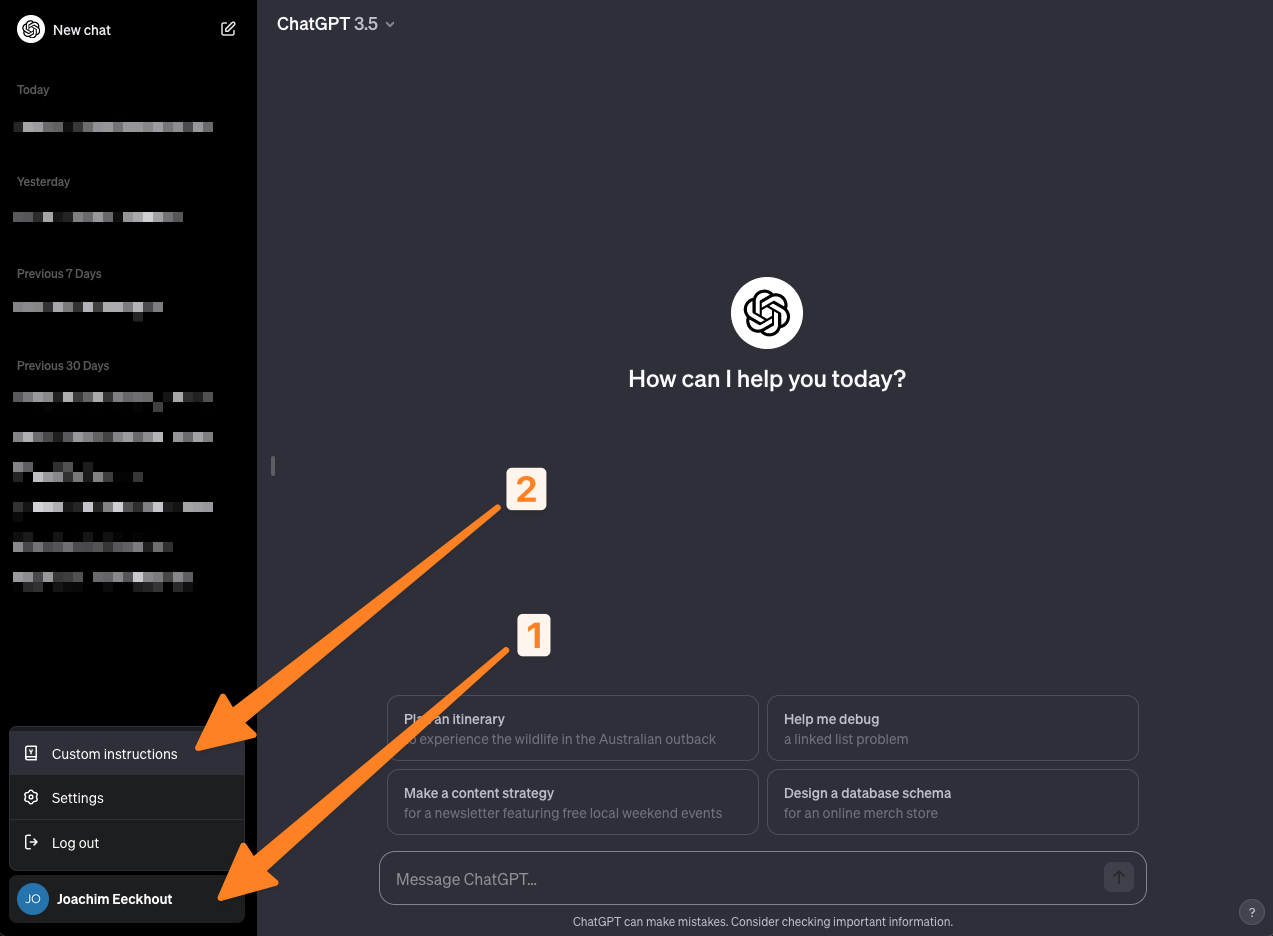Open a chat under Previous 7 Days

point(87,308)
